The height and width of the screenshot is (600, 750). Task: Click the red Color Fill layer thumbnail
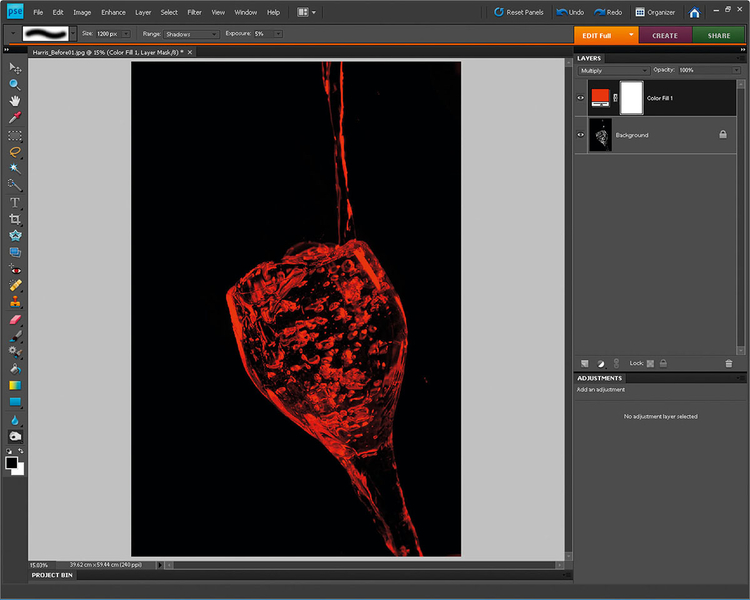[600, 98]
